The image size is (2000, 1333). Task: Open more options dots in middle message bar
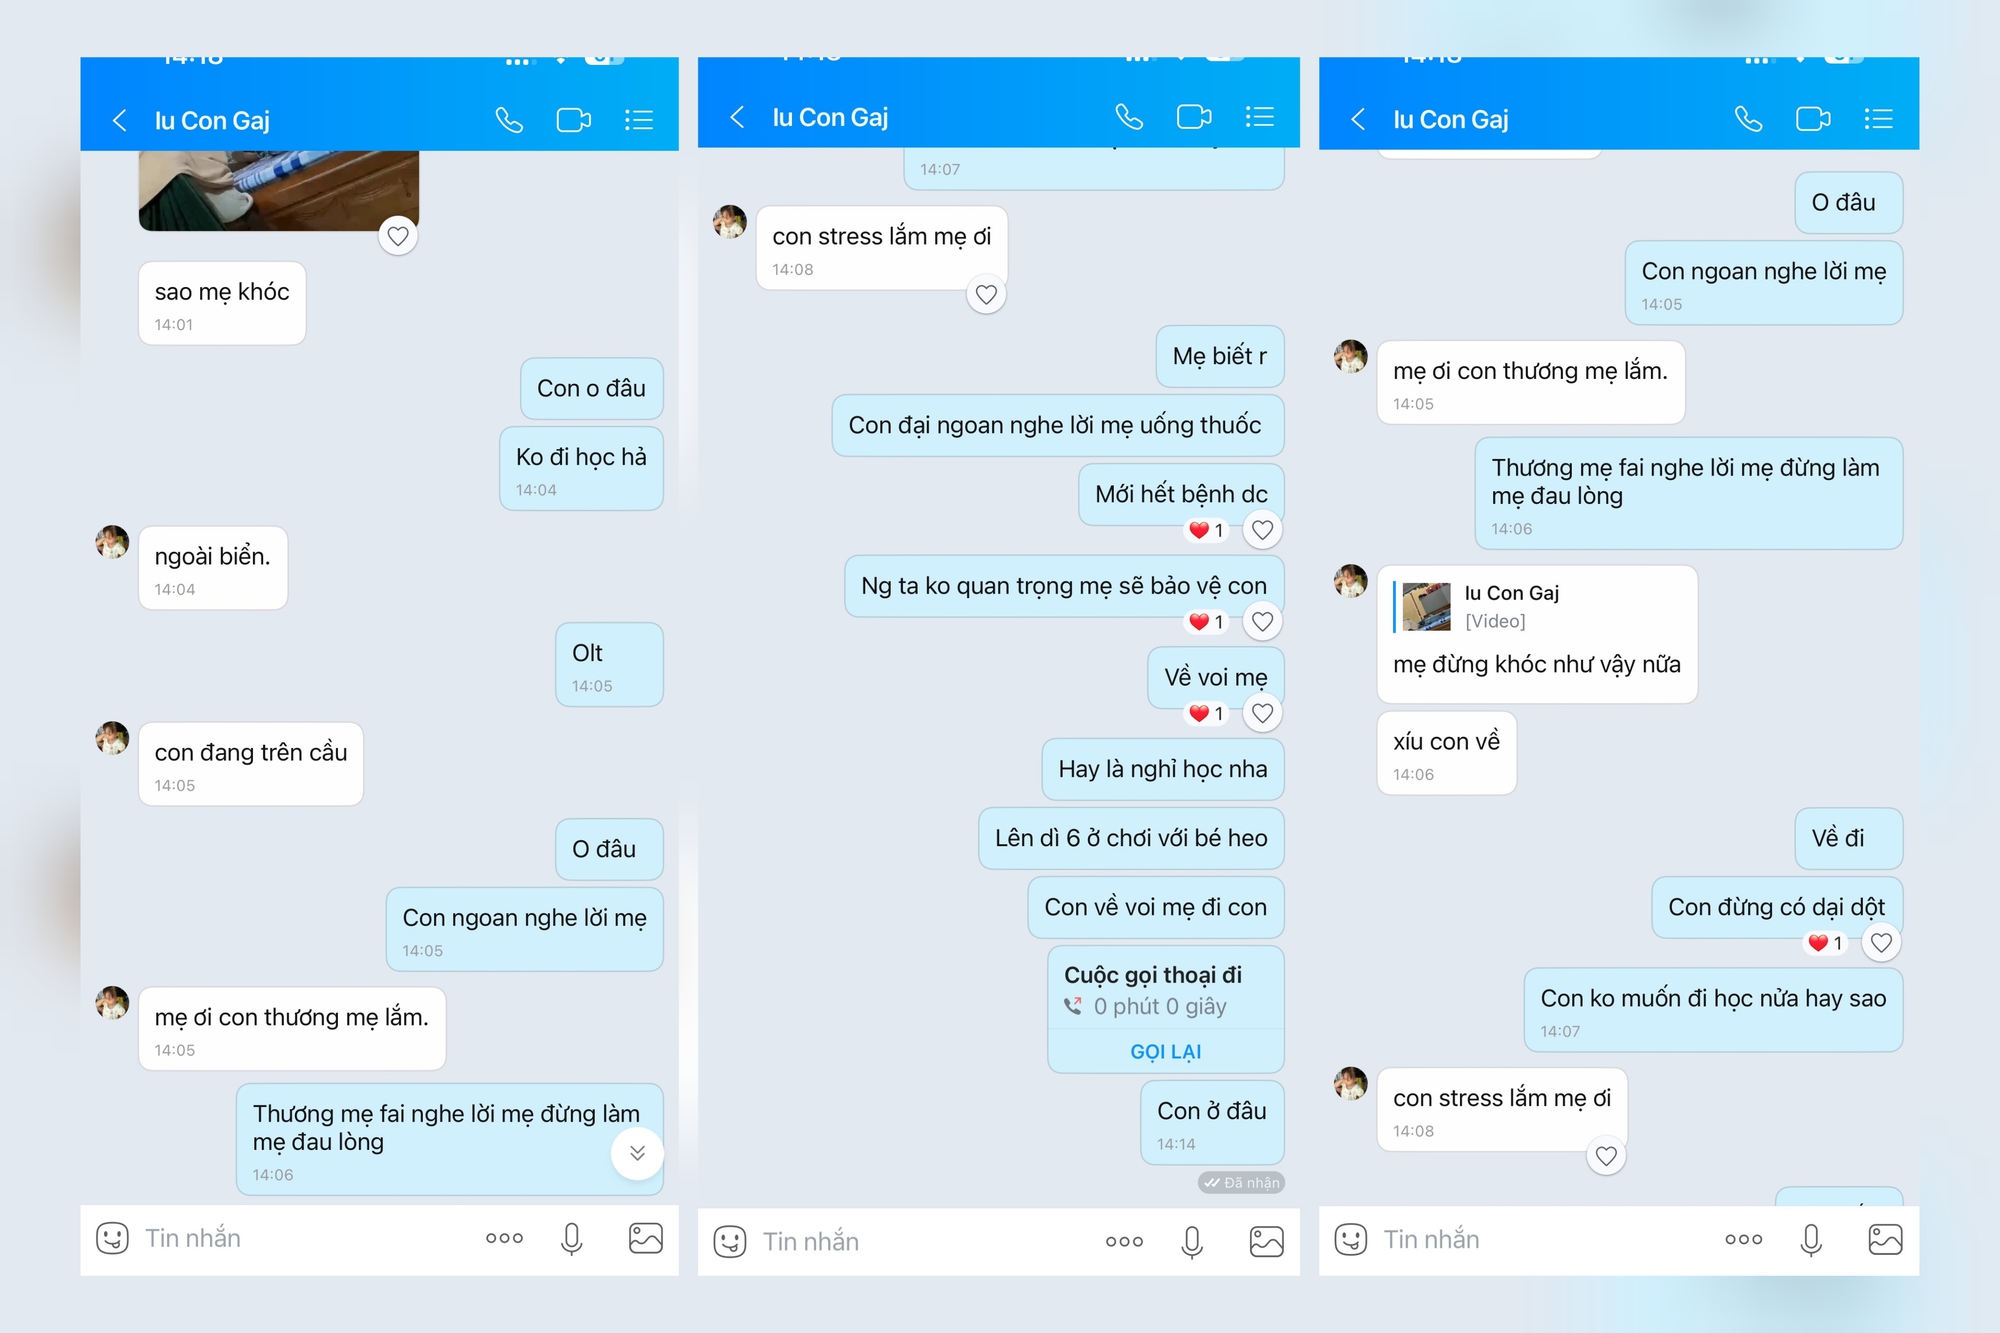click(x=1124, y=1241)
